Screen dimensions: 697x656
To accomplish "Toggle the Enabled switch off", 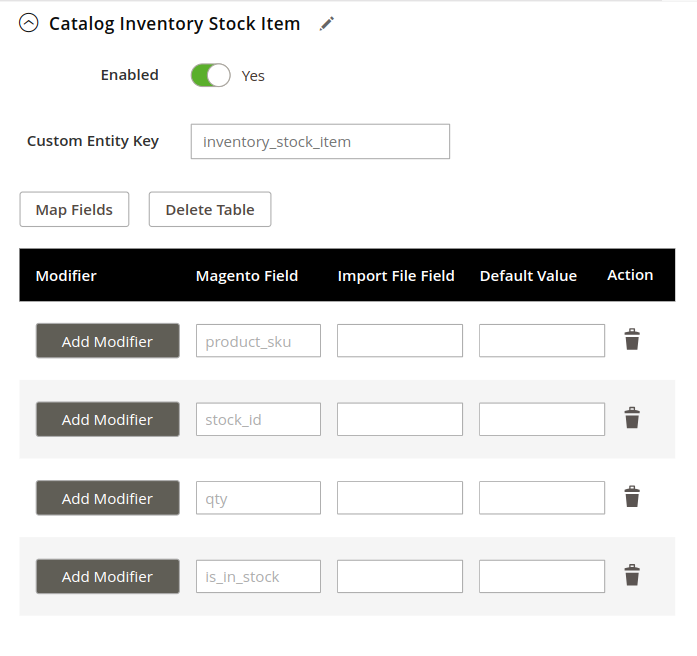I will coord(211,75).
